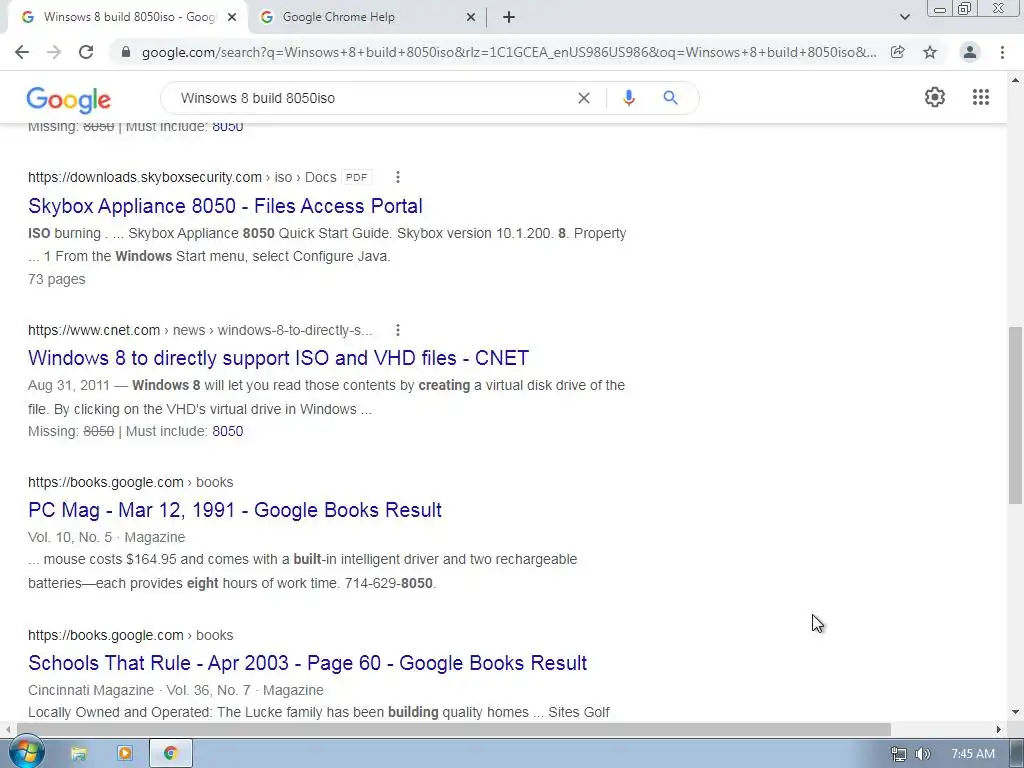Image resolution: width=1024 pixels, height=768 pixels.
Task: Click Must include 8050 under CNET result
Action: click(x=228, y=431)
